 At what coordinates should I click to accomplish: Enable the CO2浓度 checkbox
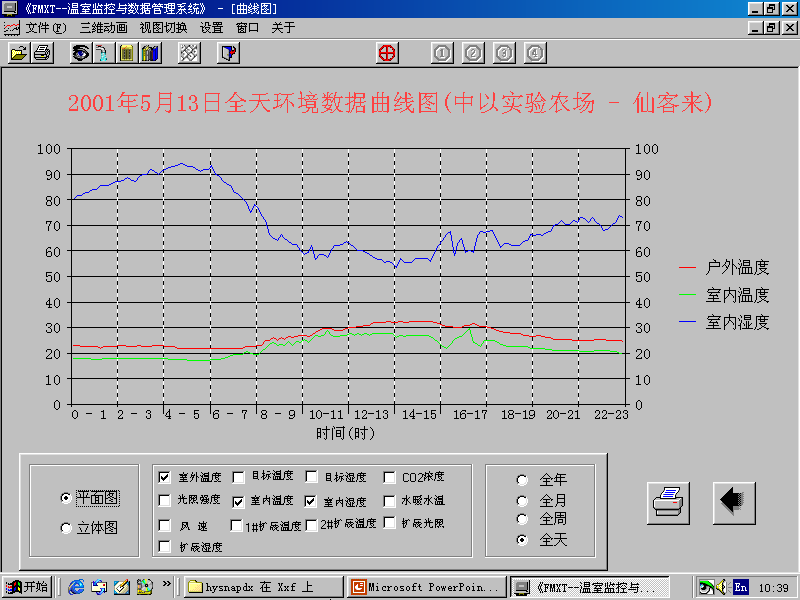tap(389, 478)
